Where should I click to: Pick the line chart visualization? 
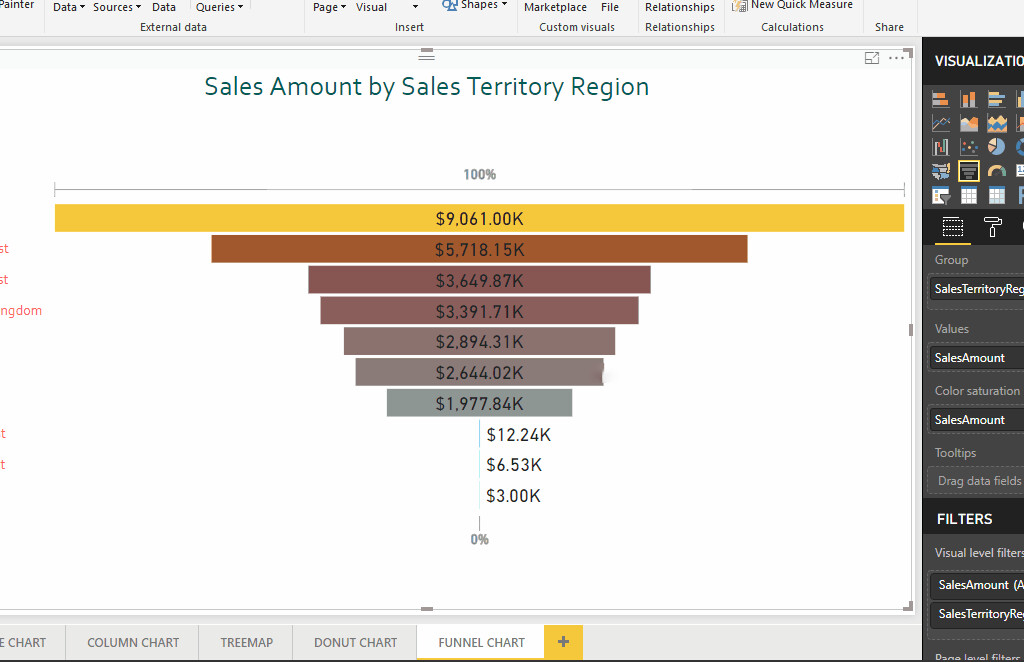pos(940,123)
